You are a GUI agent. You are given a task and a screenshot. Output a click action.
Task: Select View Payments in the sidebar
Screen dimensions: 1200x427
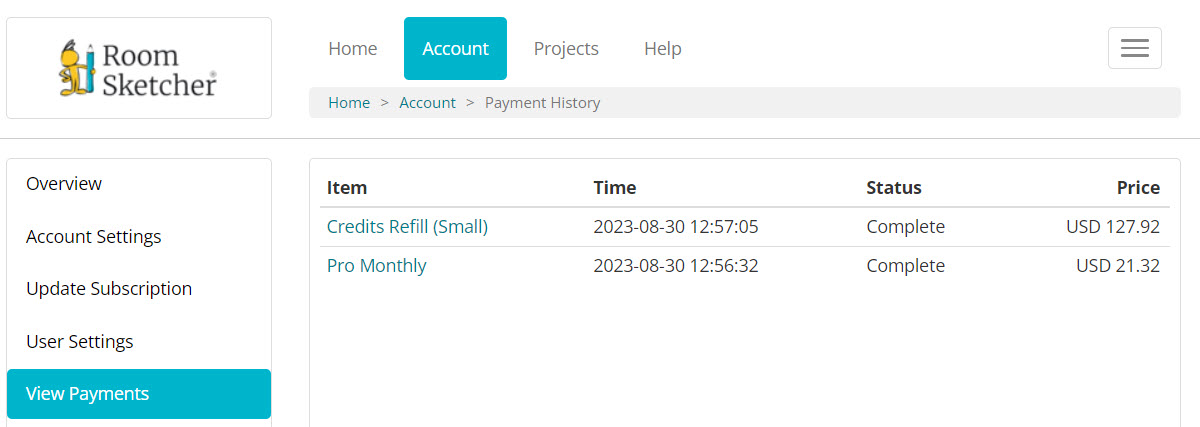point(139,394)
